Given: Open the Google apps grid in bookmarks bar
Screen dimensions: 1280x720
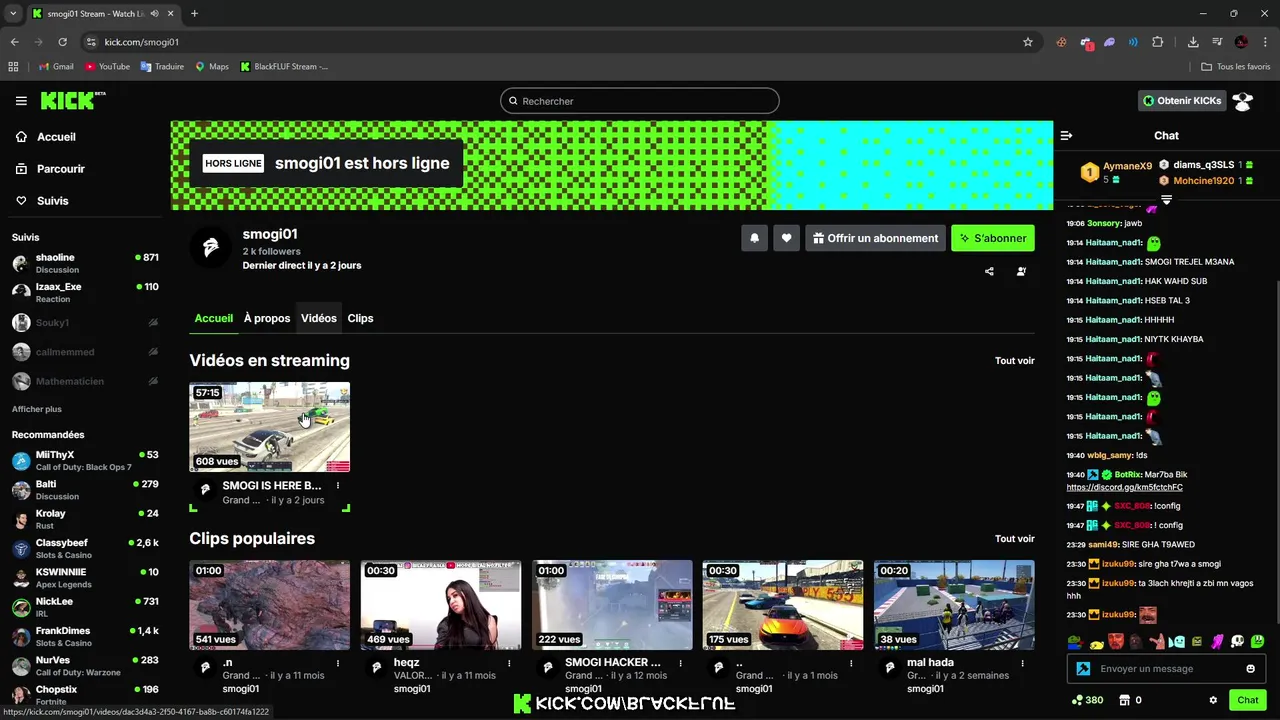Looking at the screenshot, I should [x=13, y=67].
